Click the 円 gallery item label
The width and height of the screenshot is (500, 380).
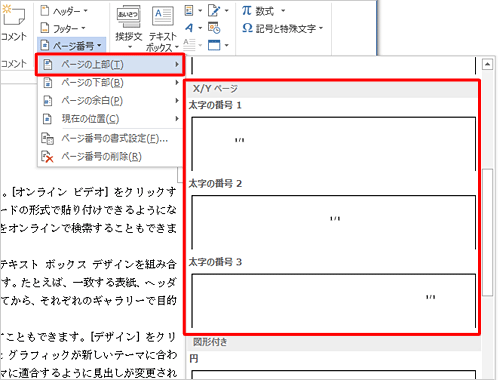pyautogui.click(x=194, y=359)
